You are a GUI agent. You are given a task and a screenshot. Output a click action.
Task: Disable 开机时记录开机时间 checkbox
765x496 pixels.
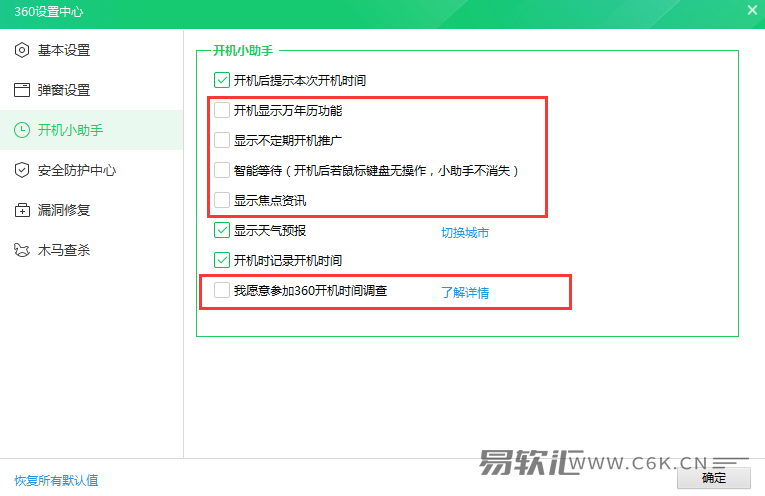click(x=222, y=260)
